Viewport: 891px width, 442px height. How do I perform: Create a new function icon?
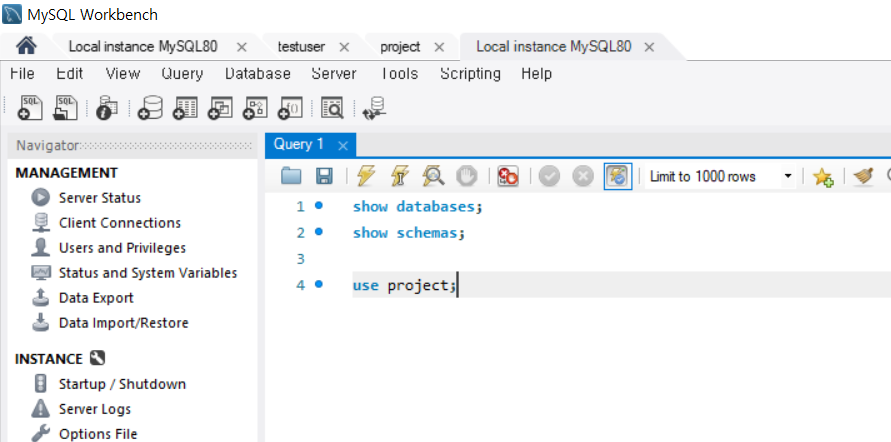[290, 107]
